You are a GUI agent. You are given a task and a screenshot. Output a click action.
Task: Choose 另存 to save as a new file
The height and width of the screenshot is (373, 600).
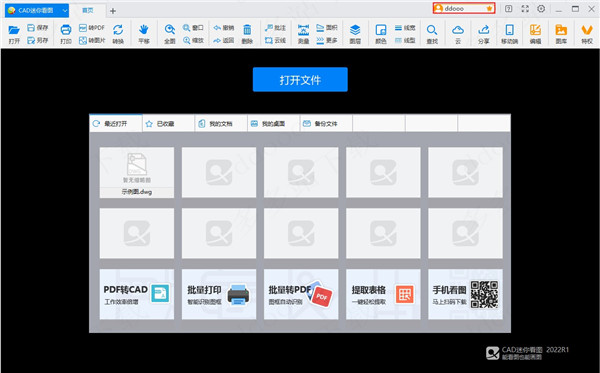point(38,40)
